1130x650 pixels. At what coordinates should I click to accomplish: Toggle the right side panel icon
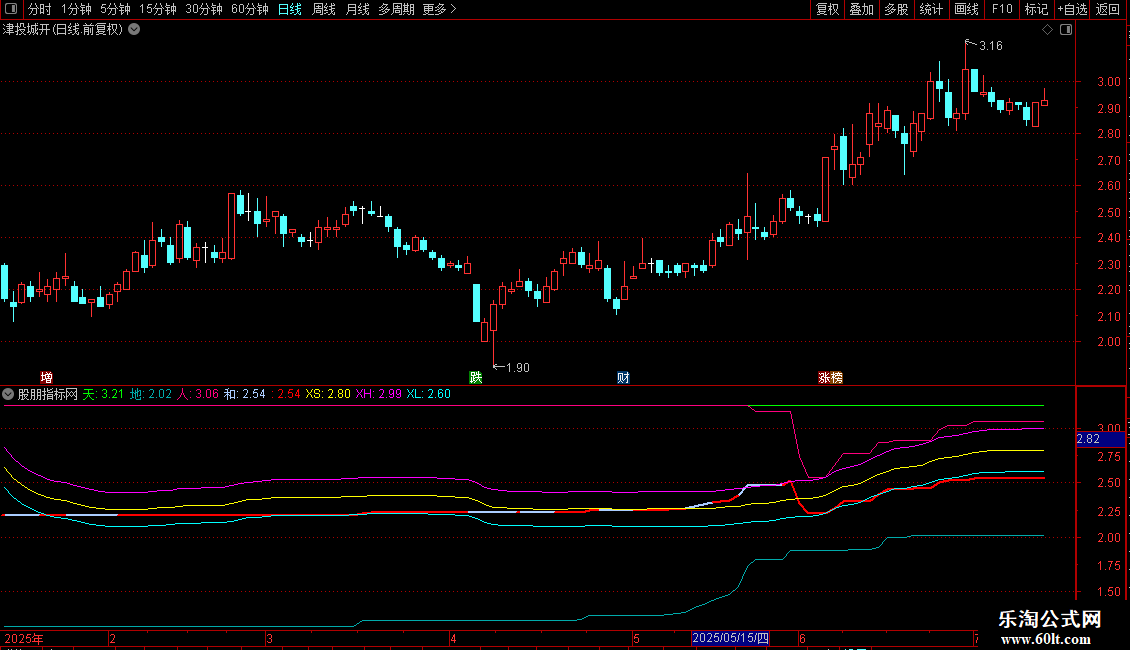[1066, 30]
